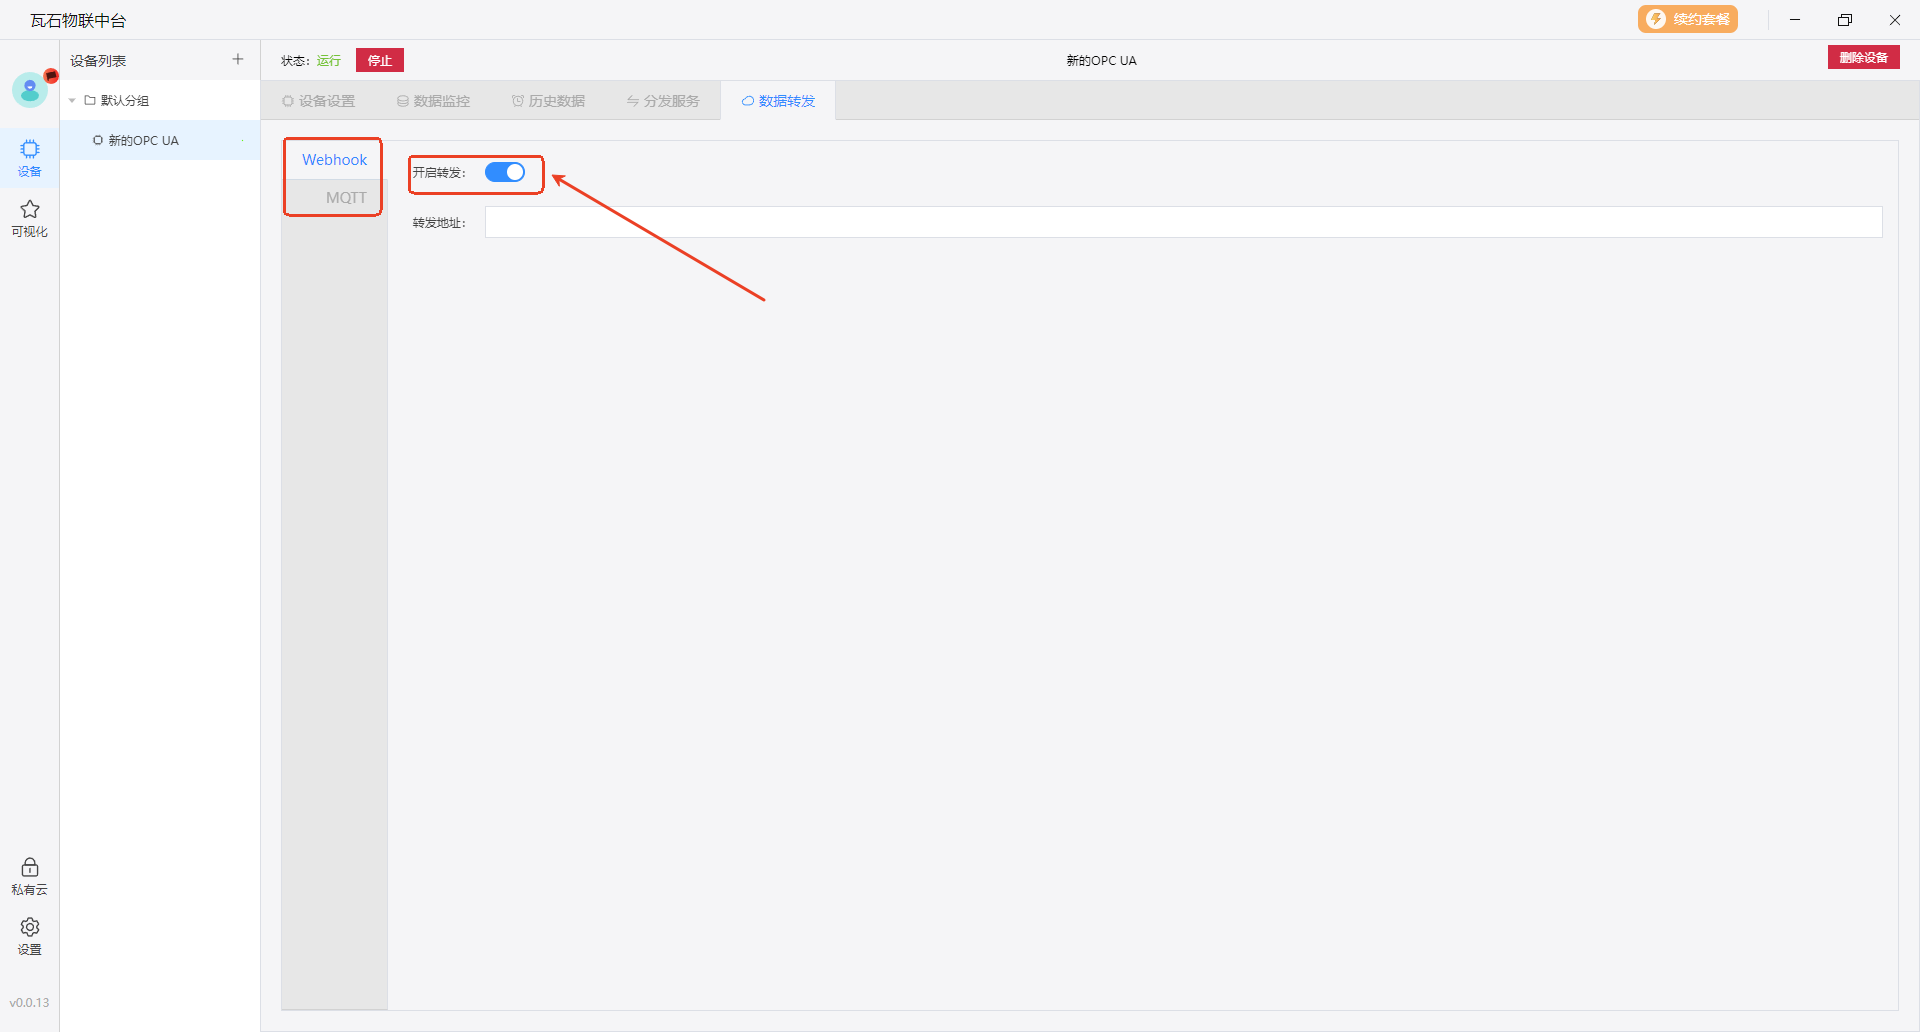Collapse the 默认分组 group arrow
This screenshot has width=1920, height=1032.
coord(72,101)
